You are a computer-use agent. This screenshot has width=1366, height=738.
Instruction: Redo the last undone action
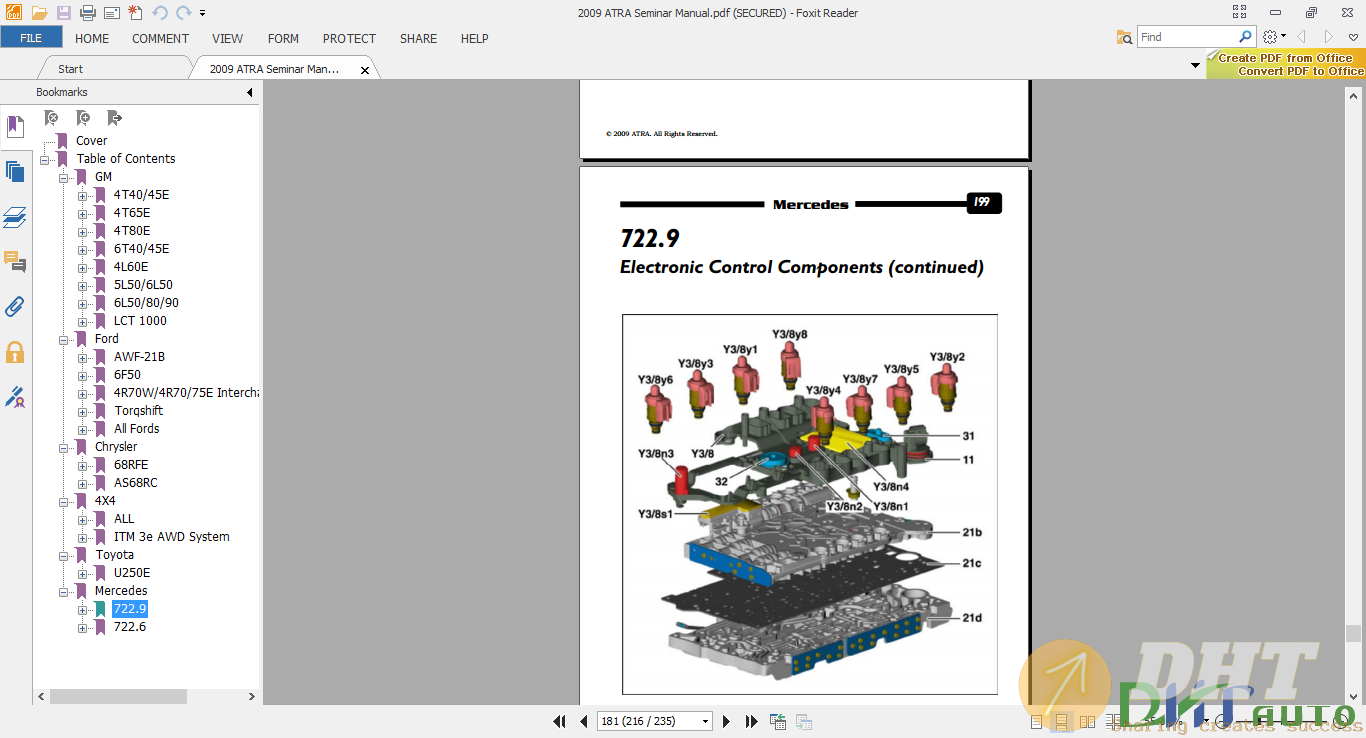[184, 13]
